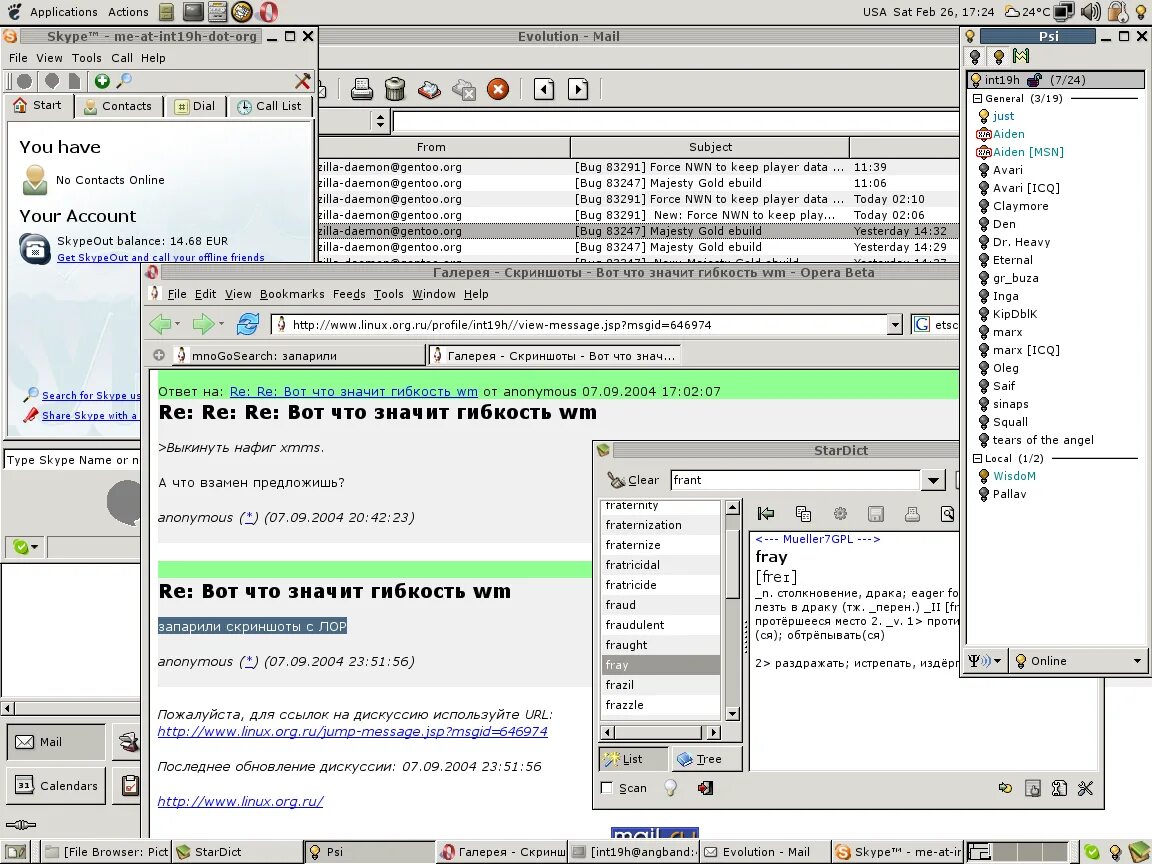Click the Skype search magnifier toolbar icon

(x=124, y=81)
